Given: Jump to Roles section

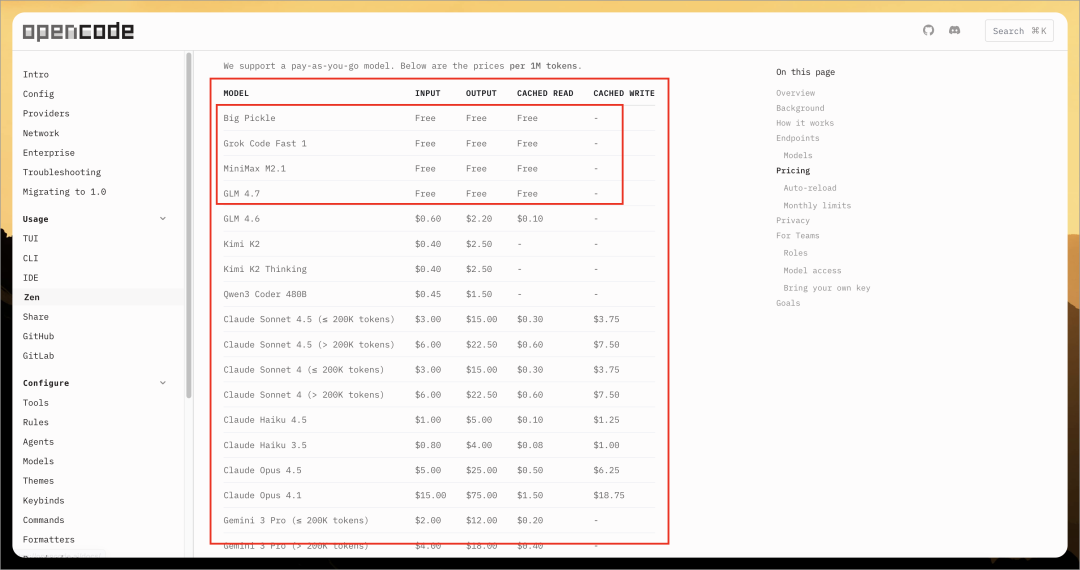Looking at the screenshot, I should [x=796, y=253].
